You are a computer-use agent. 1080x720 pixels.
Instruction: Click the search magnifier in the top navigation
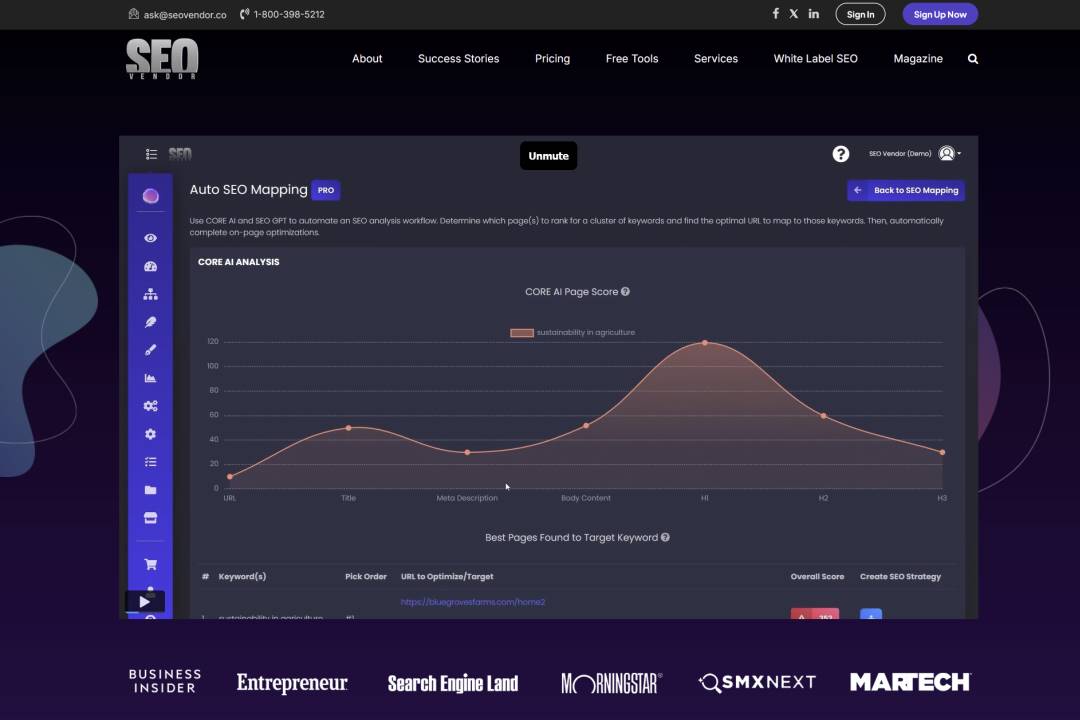(x=972, y=59)
